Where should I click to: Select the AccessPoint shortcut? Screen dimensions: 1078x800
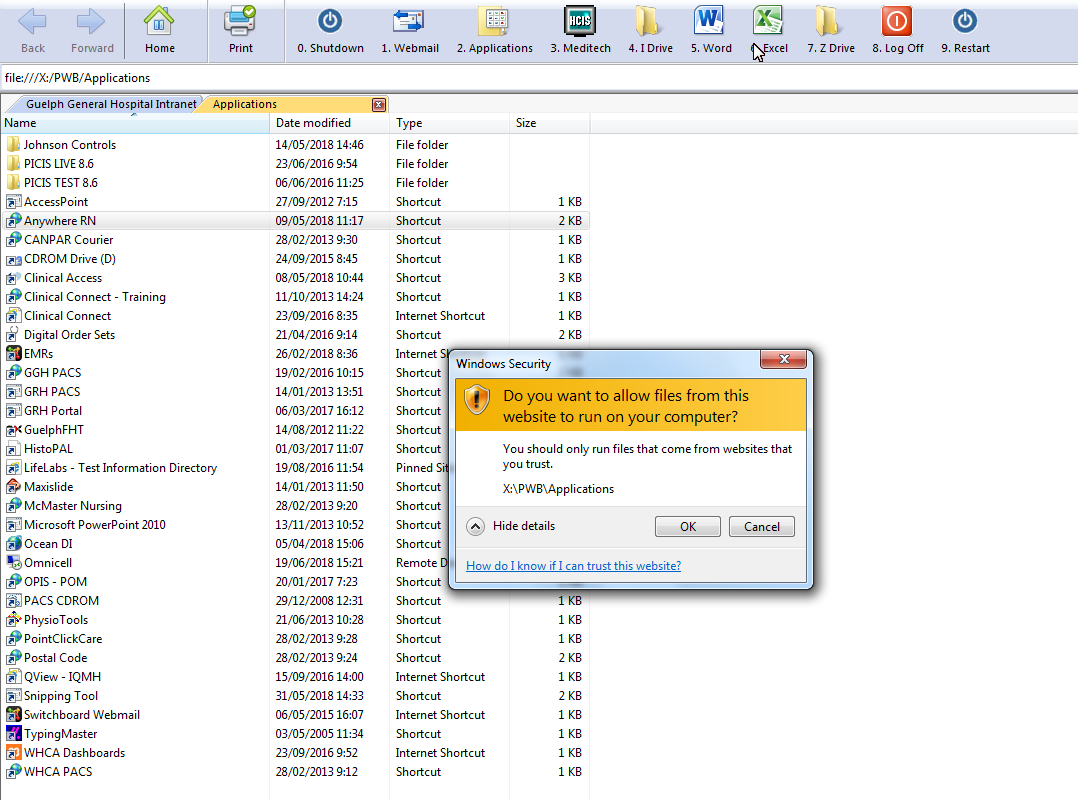point(56,201)
